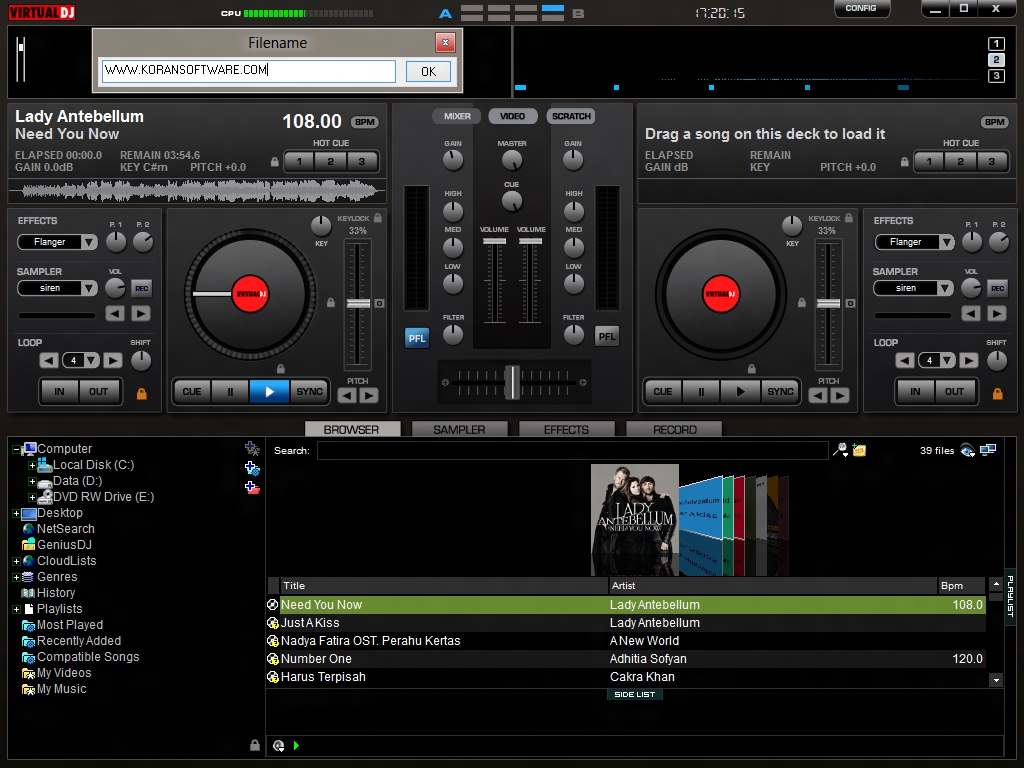The image size is (1024, 768).
Task: Enable PFL on the left mixer channel
Action: tap(417, 337)
